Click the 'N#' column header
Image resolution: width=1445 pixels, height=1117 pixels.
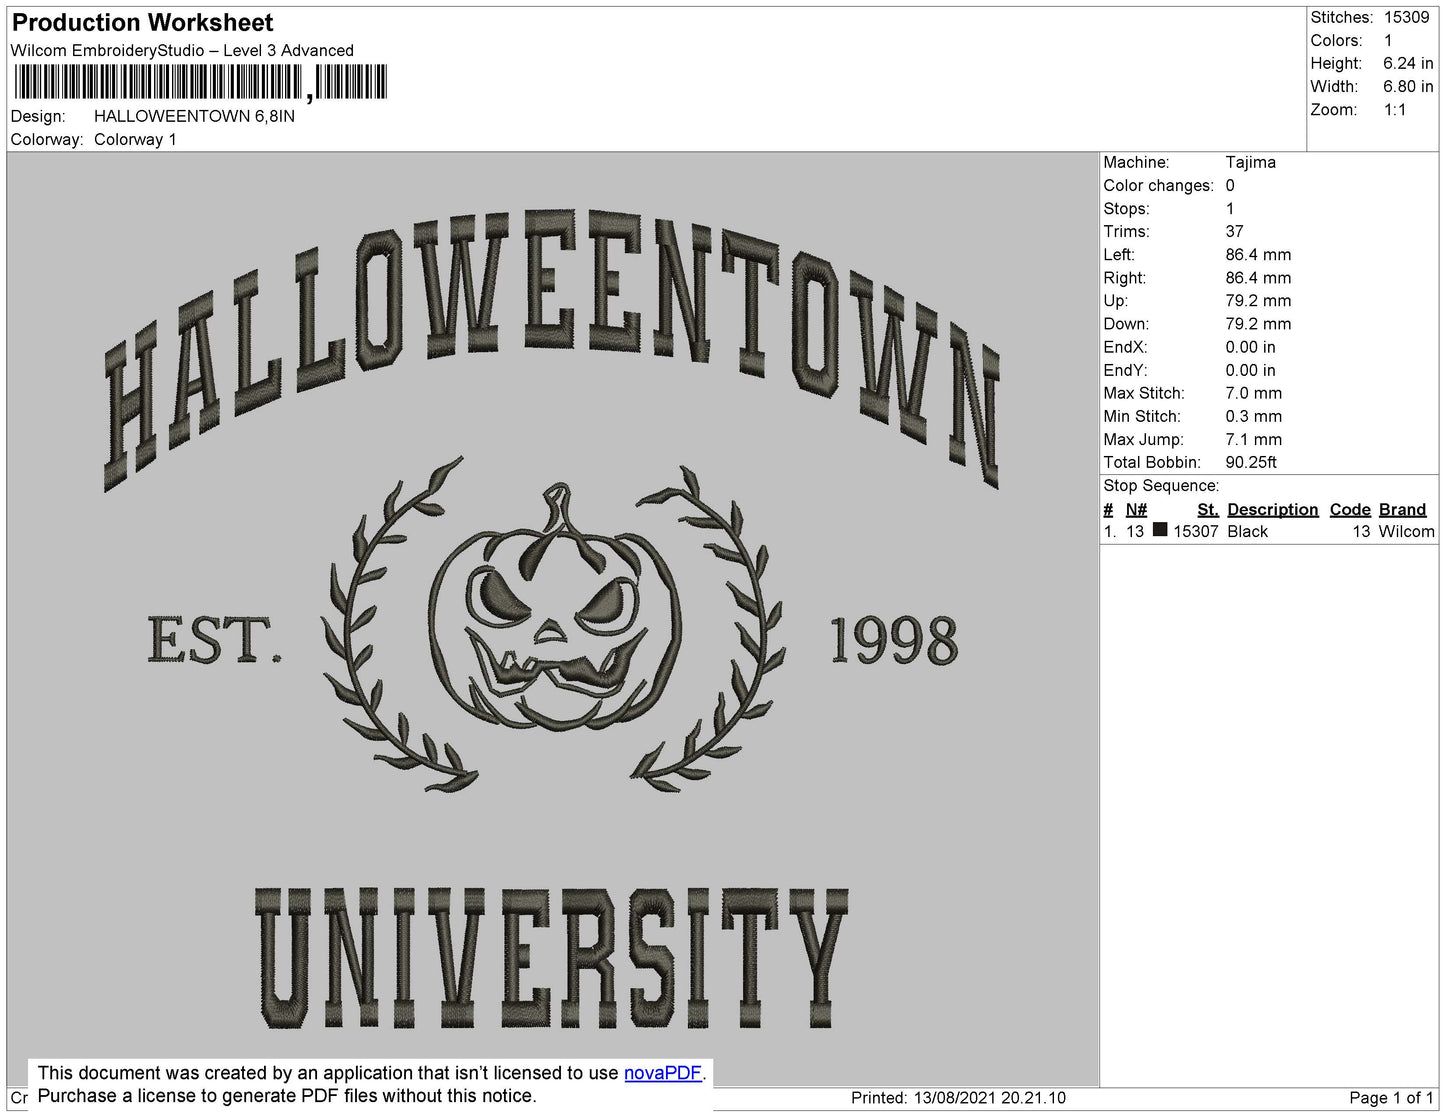point(1136,510)
